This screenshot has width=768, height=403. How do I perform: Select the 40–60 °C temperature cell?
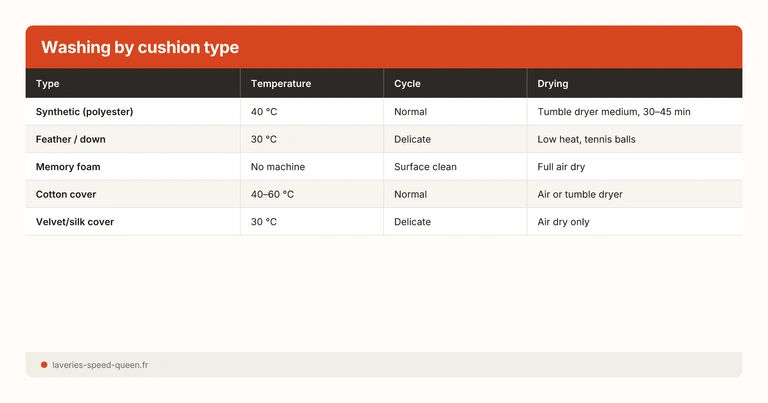click(272, 194)
